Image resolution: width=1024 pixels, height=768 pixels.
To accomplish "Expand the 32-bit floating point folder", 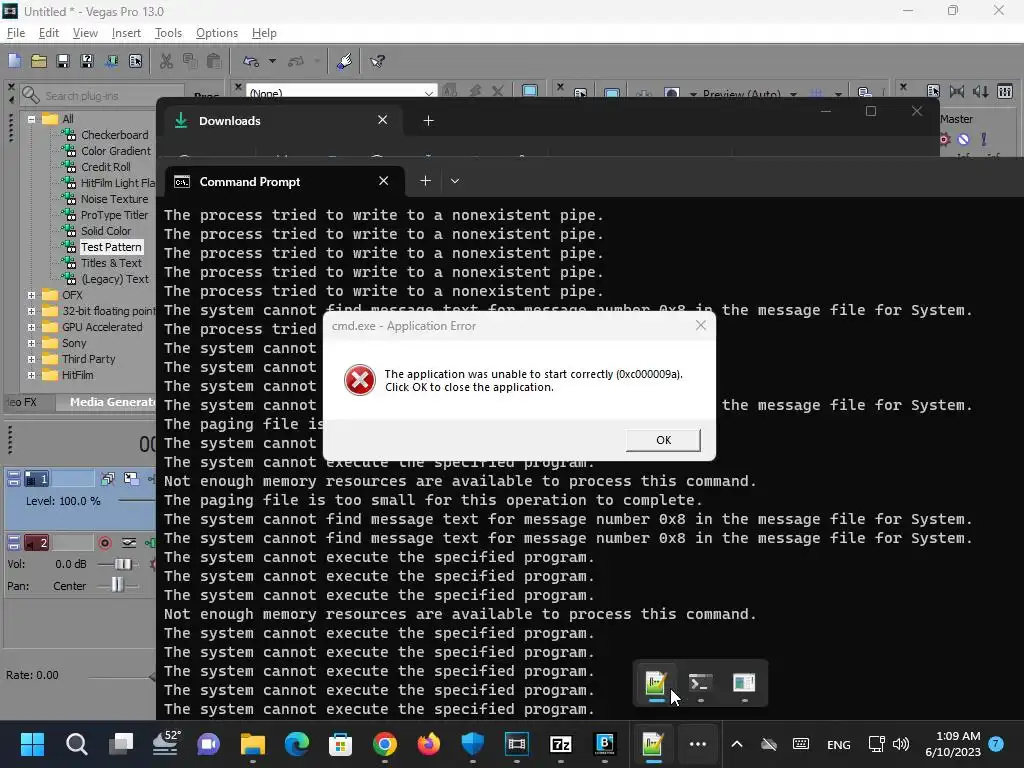I will click(x=31, y=311).
